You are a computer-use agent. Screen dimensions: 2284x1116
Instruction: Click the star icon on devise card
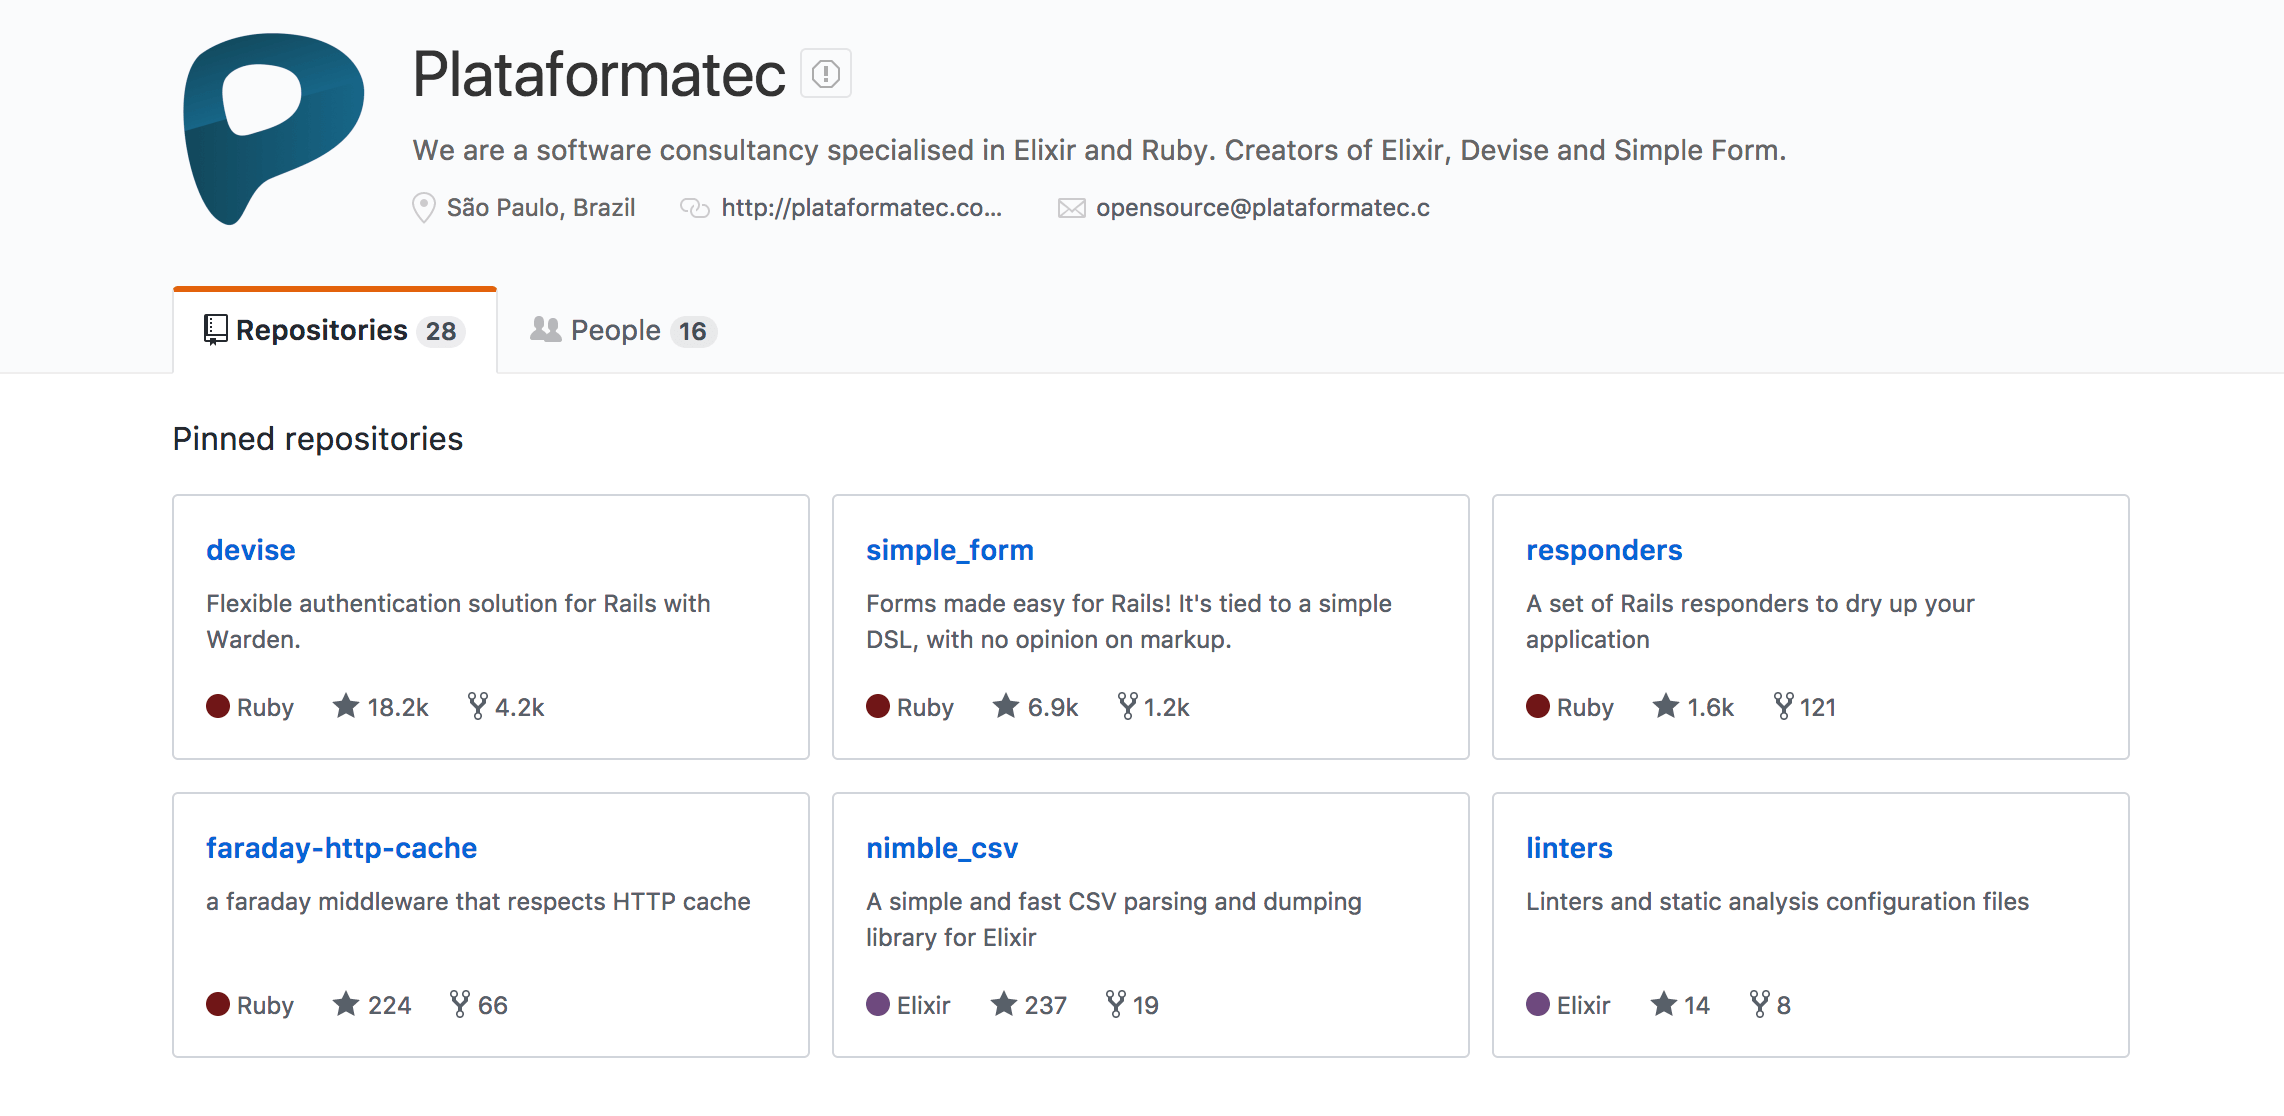(x=346, y=706)
